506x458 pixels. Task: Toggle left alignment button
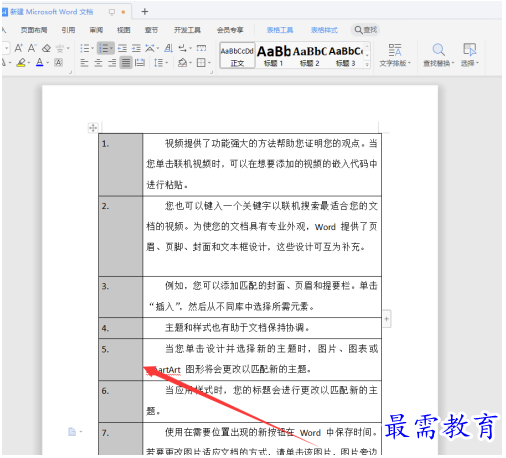click(84, 63)
